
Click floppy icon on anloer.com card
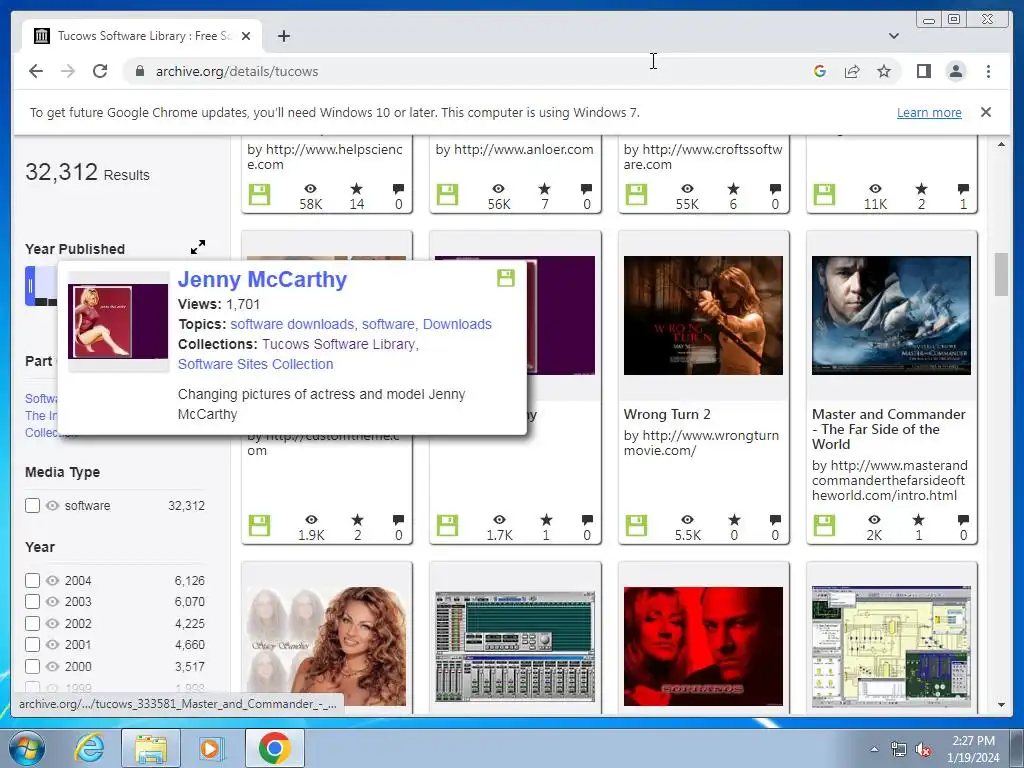(447, 195)
